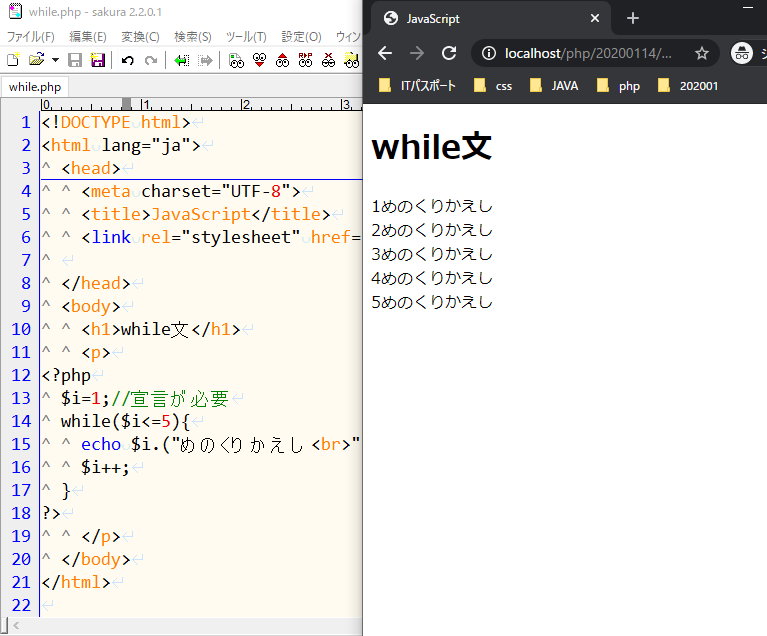The width and height of the screenshot is (767, 636).
Task: Click the Search binoculars icon
Action: pyautogui.click(x=236, y=60)
